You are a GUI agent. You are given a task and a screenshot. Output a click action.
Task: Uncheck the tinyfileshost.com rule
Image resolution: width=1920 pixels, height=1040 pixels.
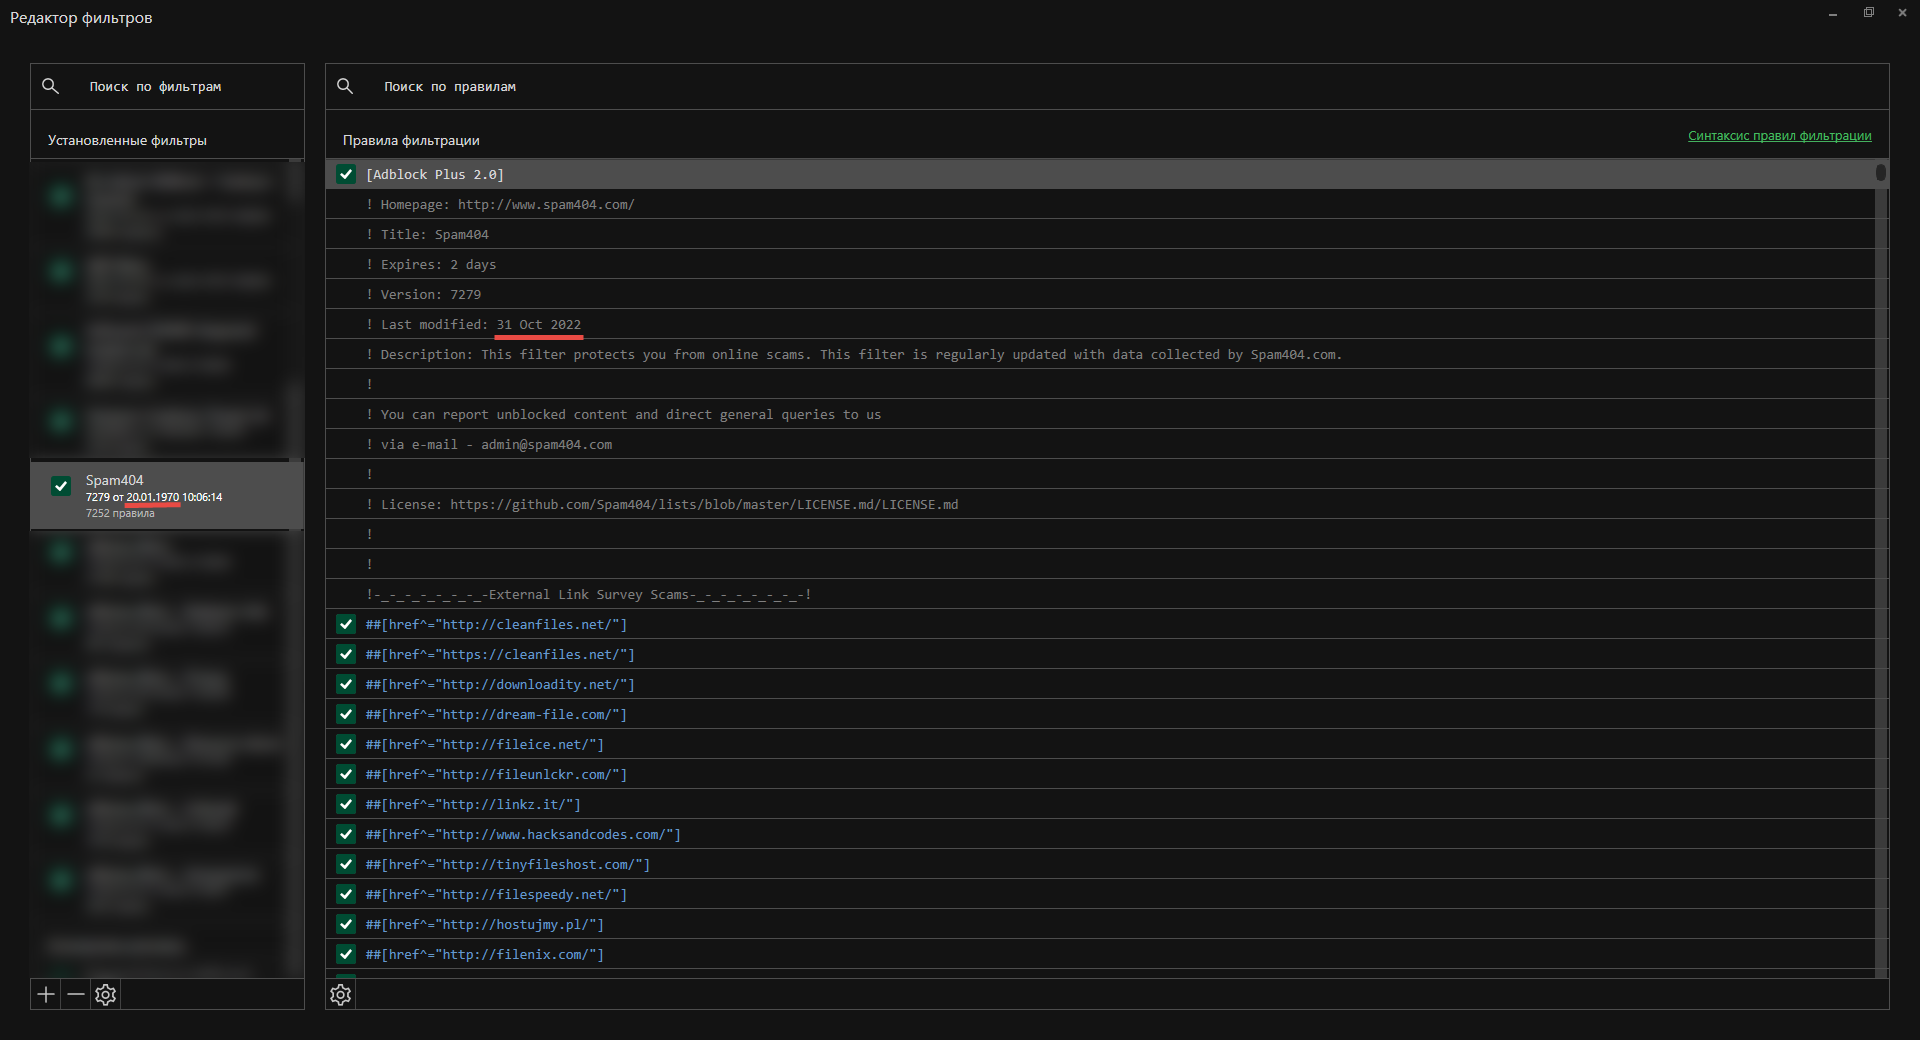[x=346, y=864]
